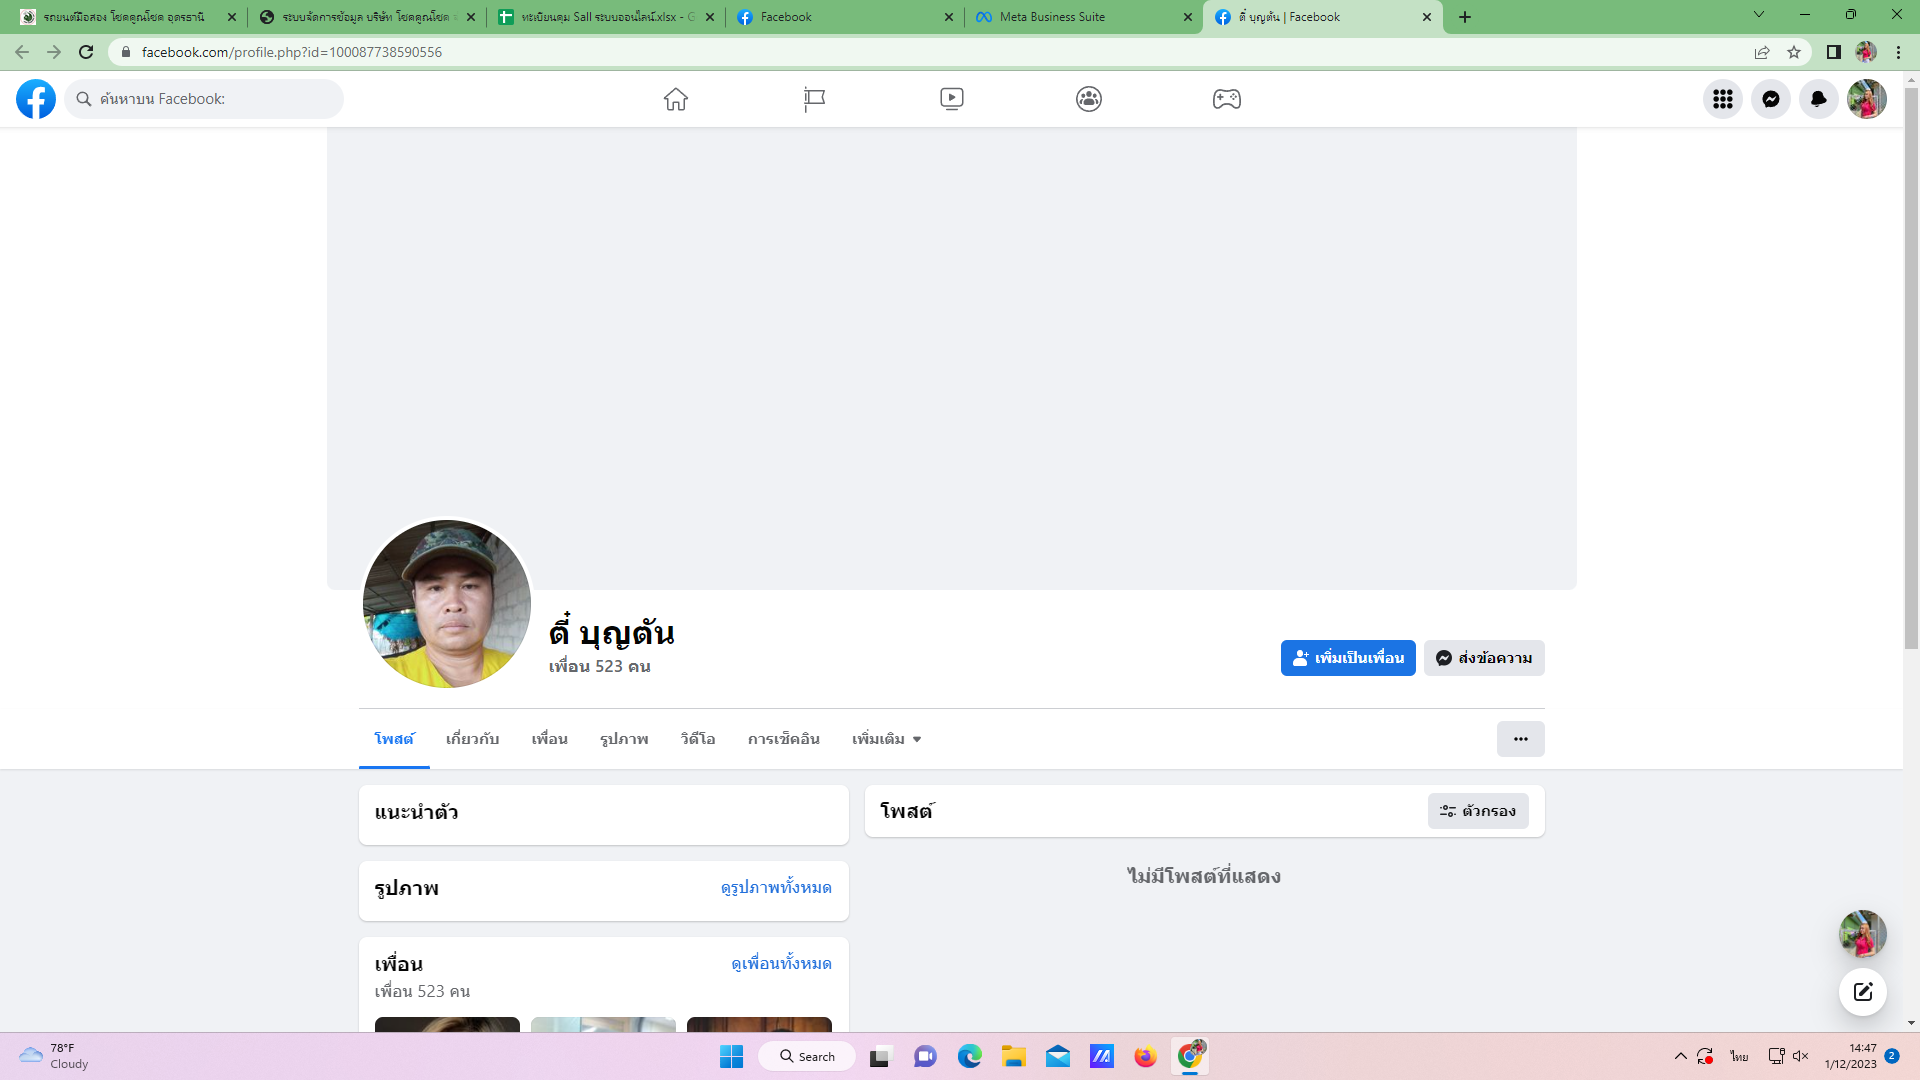Open the ตัวกรอง posts filter
The image size is (1920, 1080).
tap(1477, 811)
